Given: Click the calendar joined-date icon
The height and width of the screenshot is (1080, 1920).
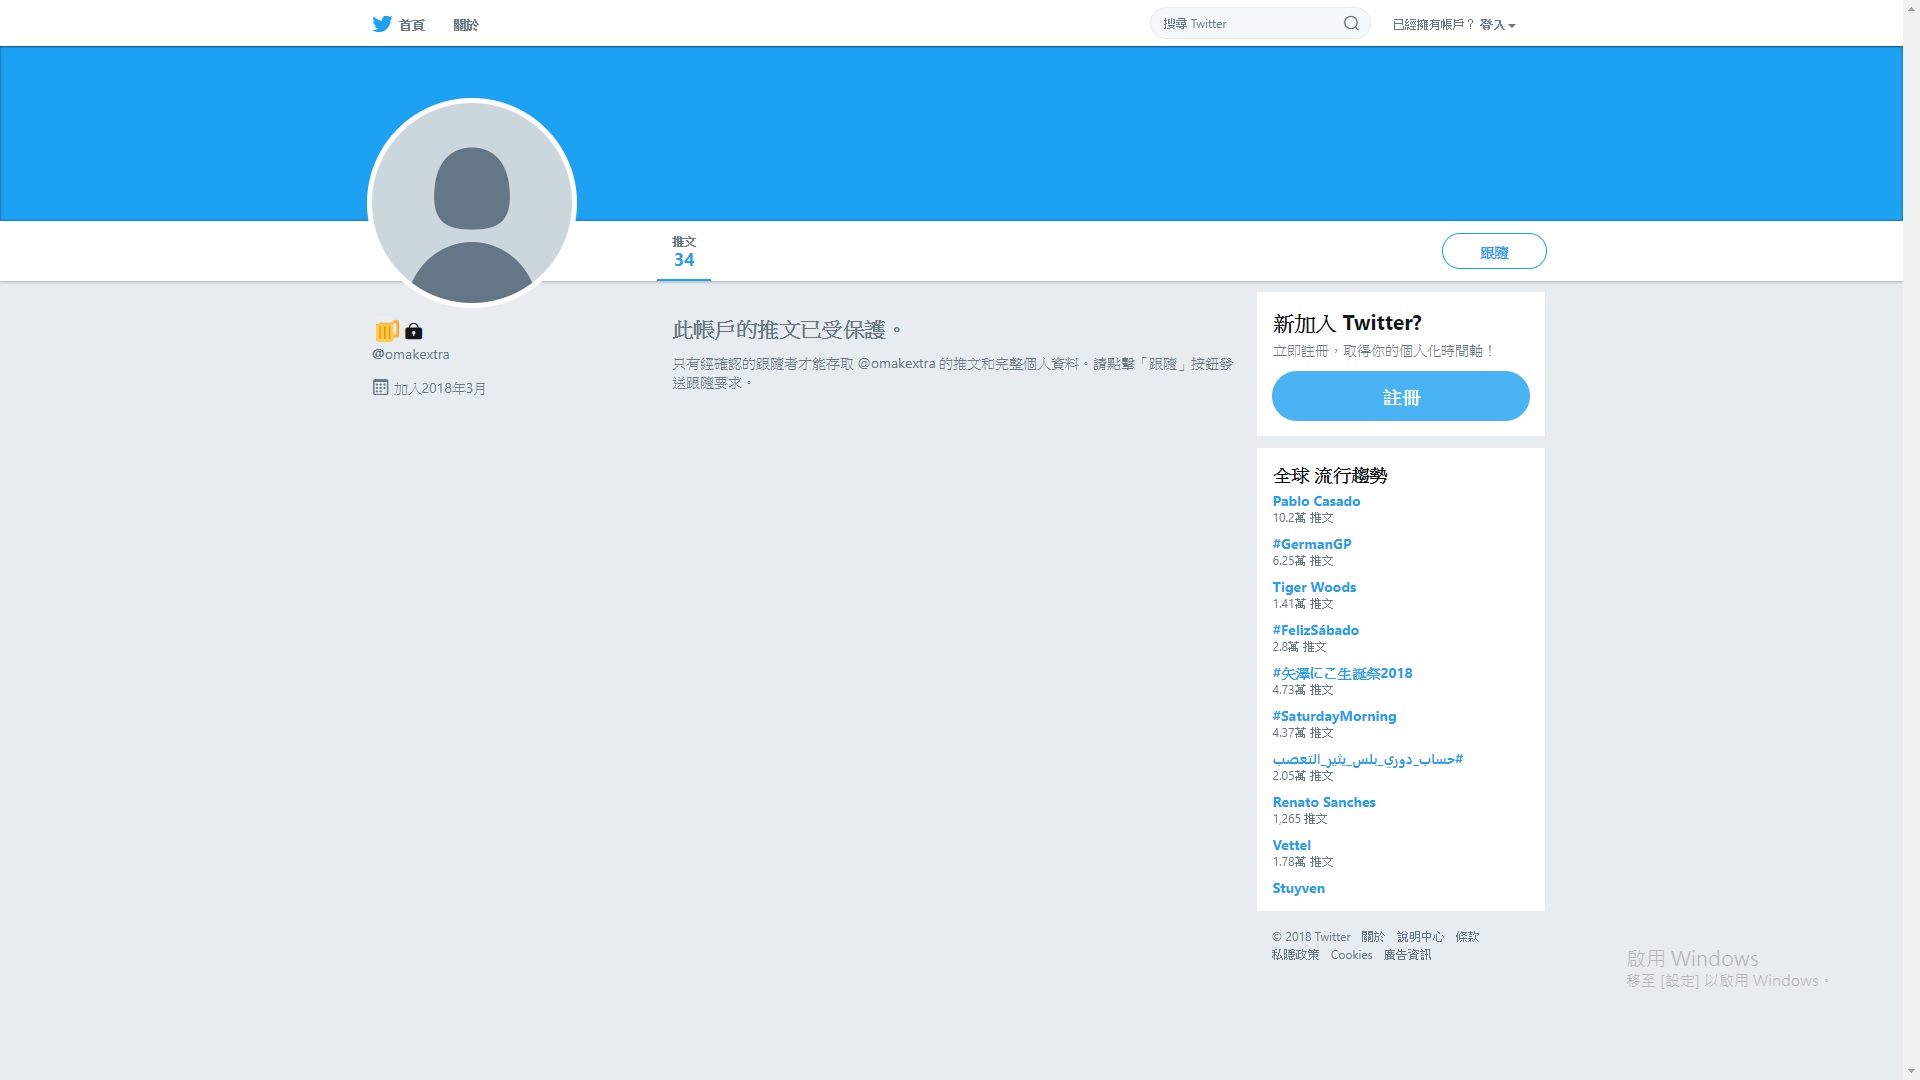Looking at the screenshot, I should point(380,387).
